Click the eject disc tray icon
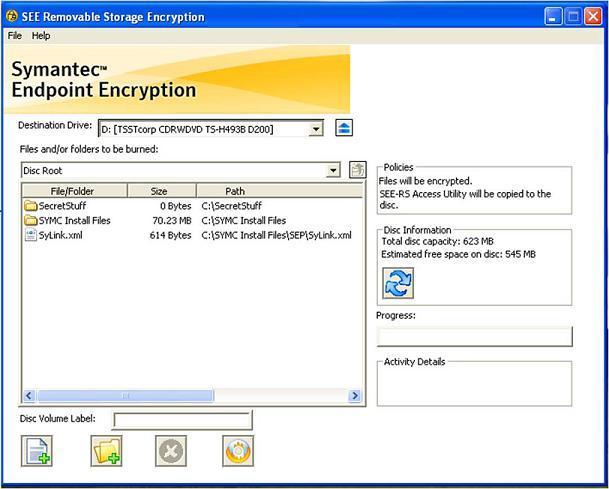This screenshot has width=609, height=489. tap(344, 127)
